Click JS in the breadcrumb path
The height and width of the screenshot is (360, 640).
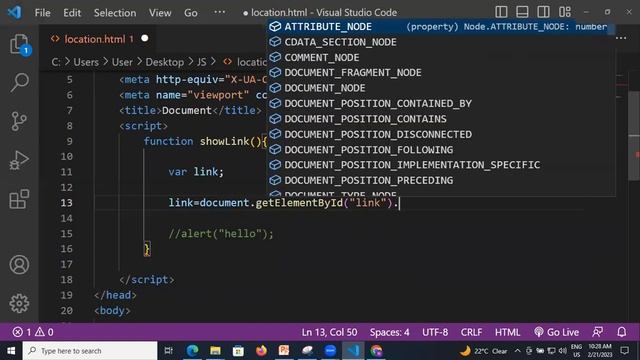202,62
